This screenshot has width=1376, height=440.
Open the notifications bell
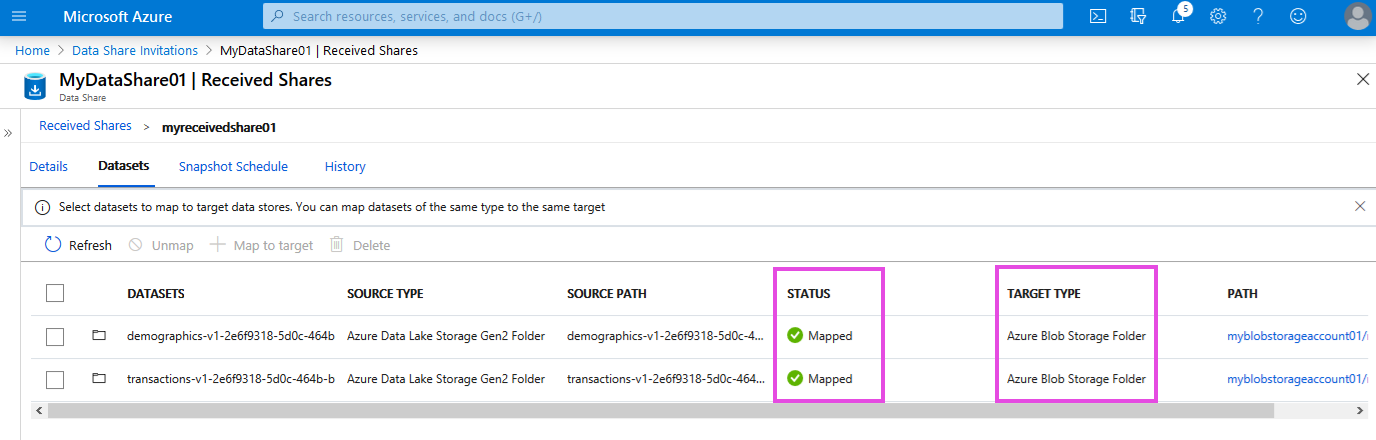1179,16
